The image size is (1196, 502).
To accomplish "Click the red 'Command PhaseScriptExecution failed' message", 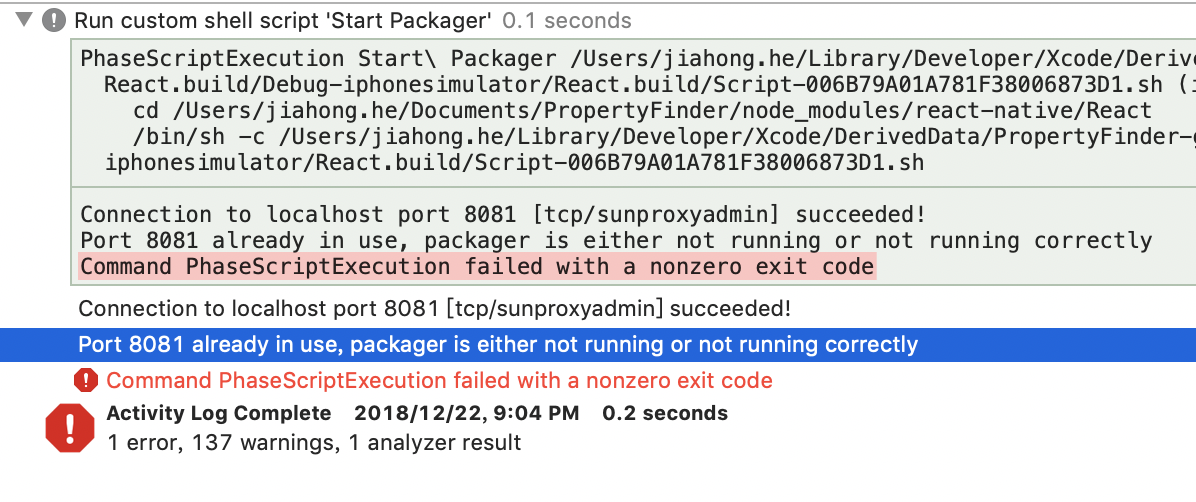I will (439, 380).
